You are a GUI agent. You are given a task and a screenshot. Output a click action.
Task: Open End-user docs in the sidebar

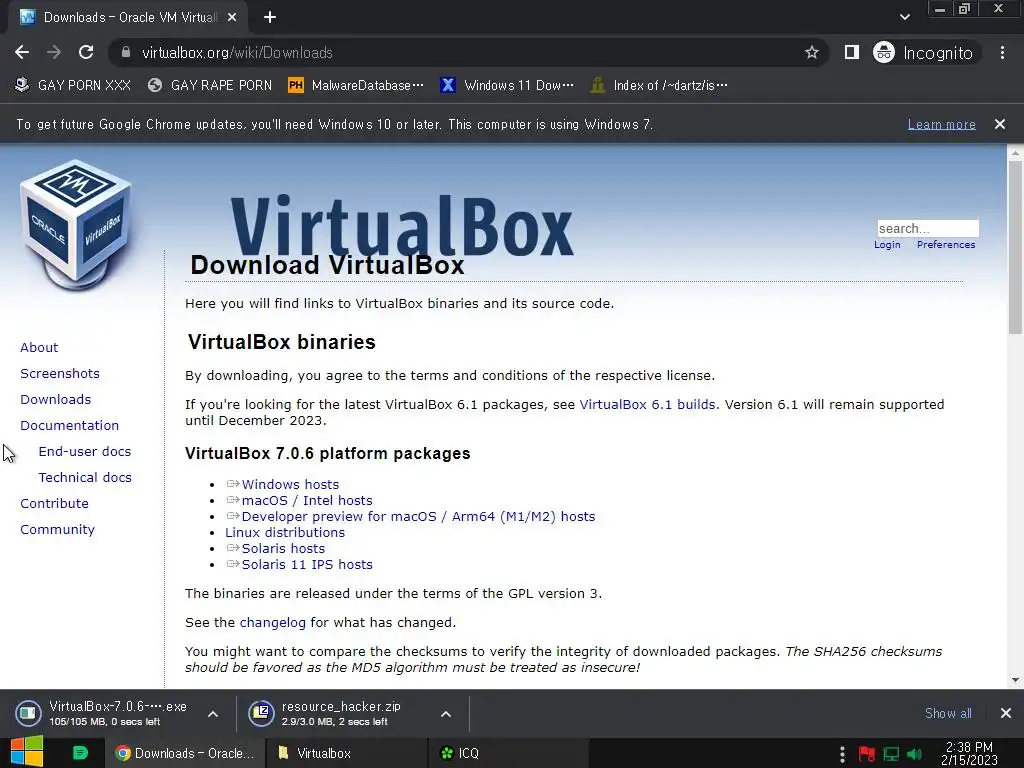(x=84, y=451)
